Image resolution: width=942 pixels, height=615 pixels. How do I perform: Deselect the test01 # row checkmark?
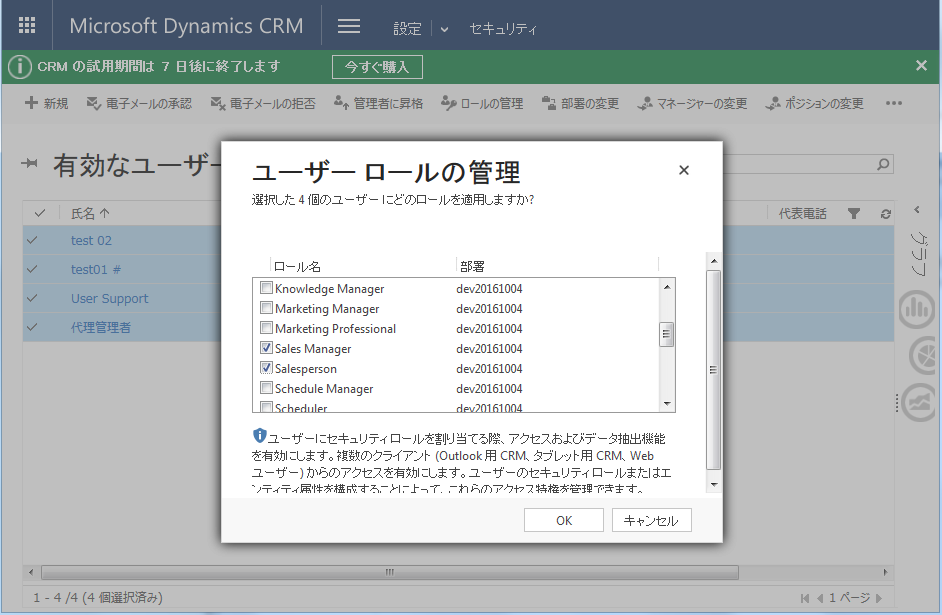click(32, 269)
